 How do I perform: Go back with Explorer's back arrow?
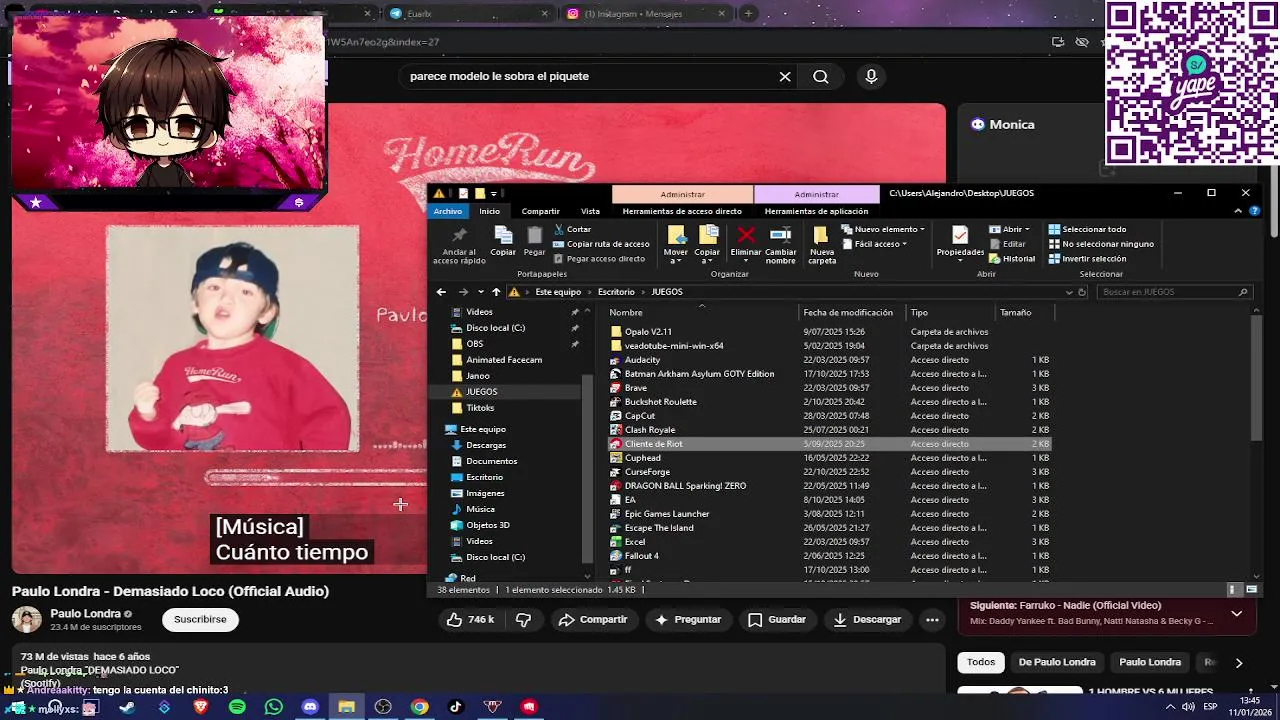point(441,292)
